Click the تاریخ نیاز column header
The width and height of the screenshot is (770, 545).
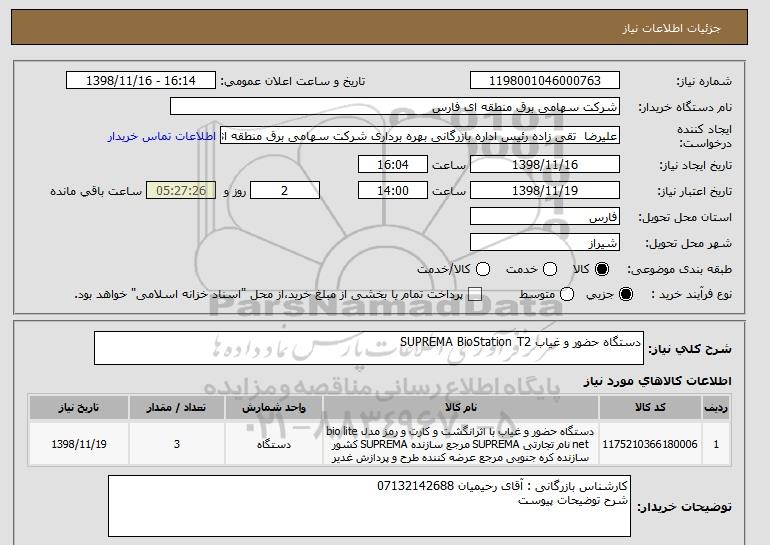click(x=79, y=408)
